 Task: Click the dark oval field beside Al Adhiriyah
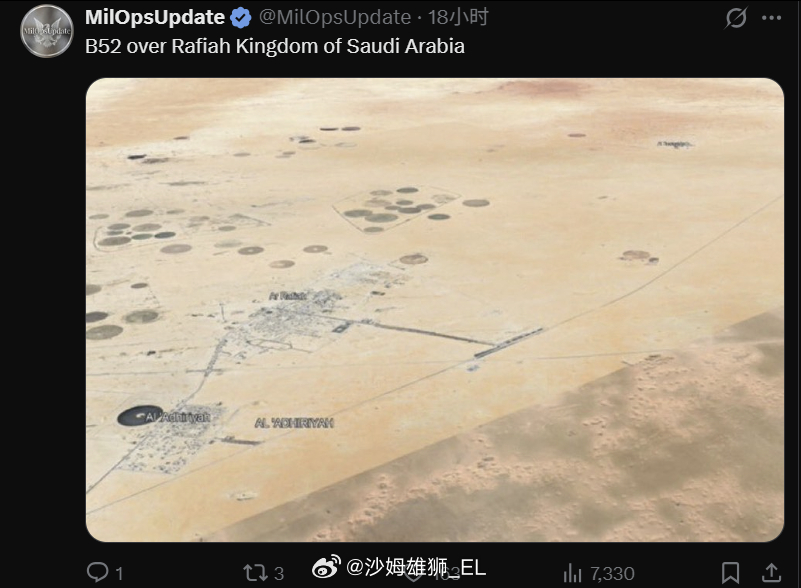click(139, 416)
